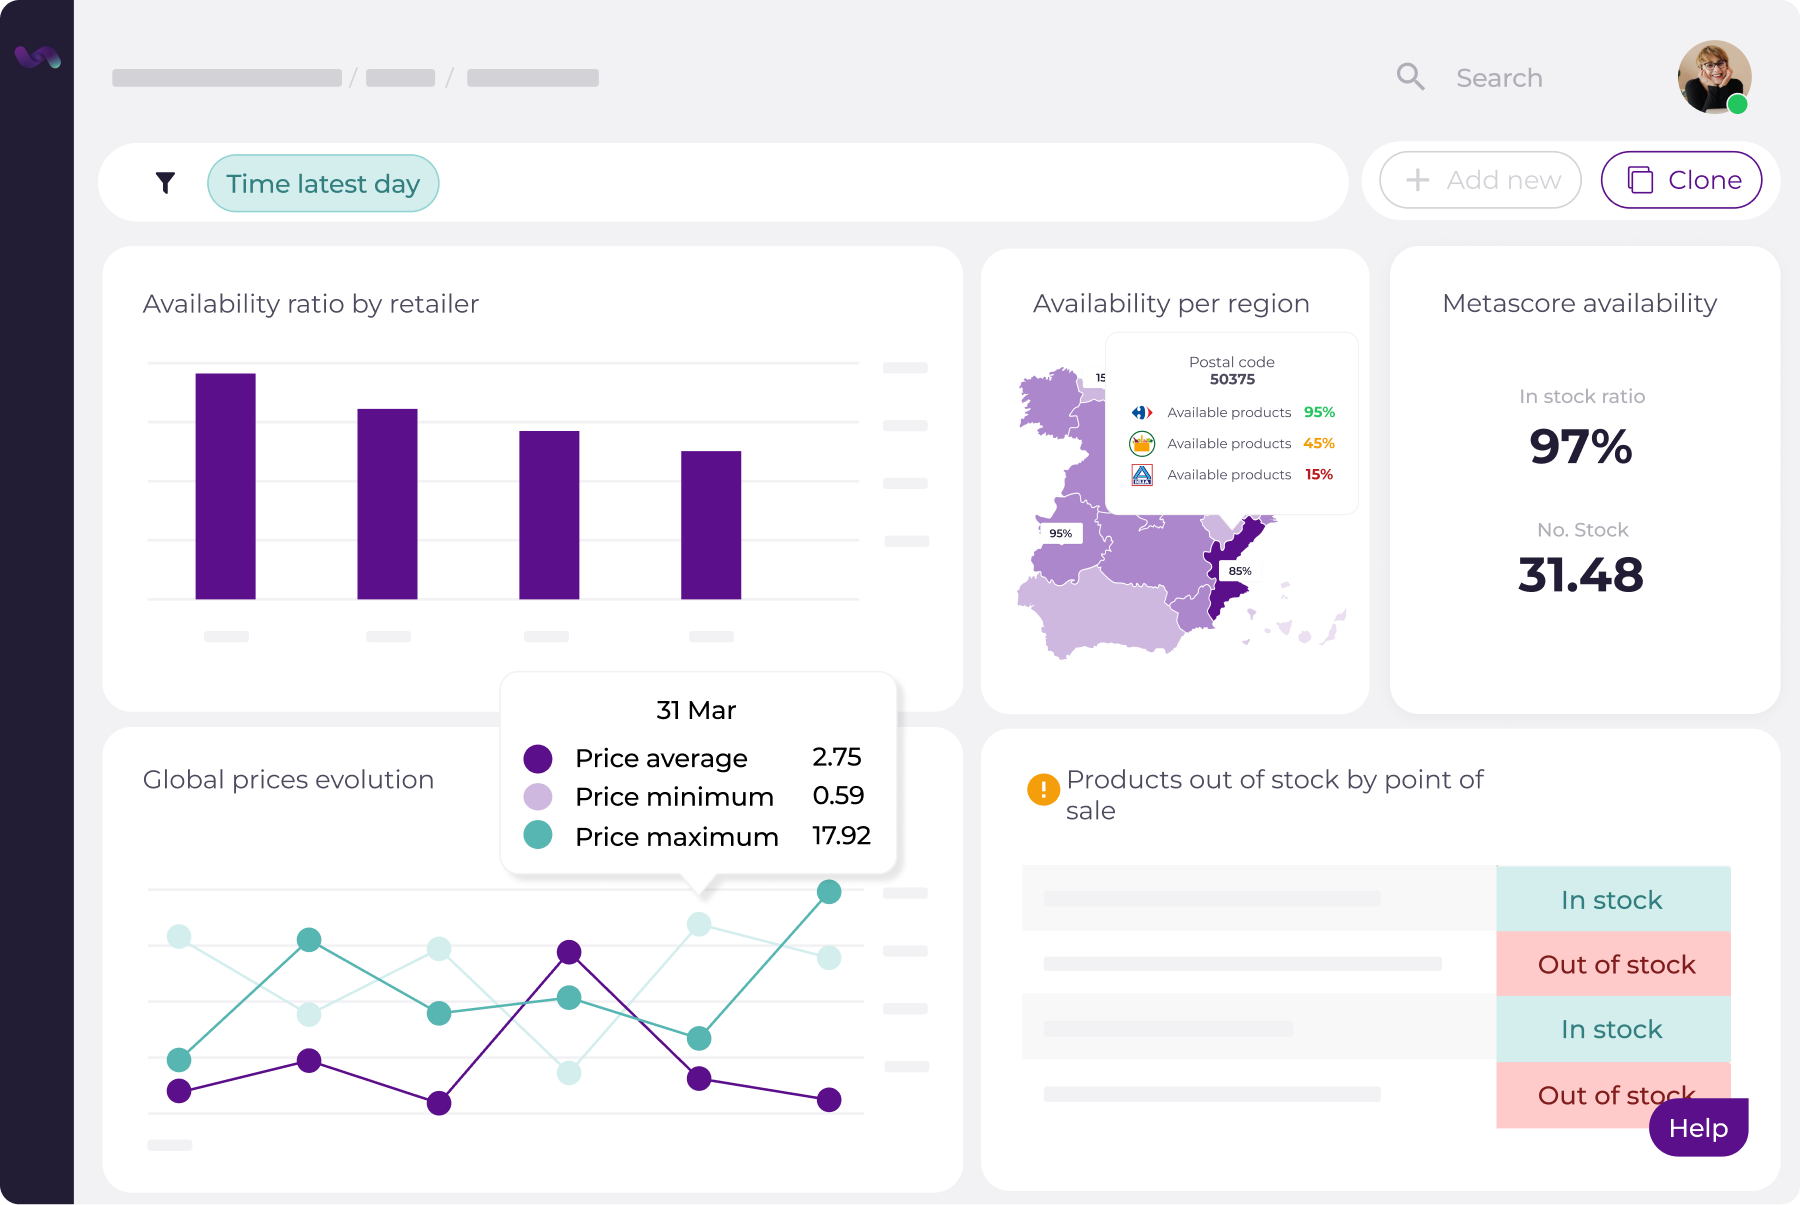Click the green 95% available products value
This screenshot has height=1205, width=1800.
[x=1319, y=412]
